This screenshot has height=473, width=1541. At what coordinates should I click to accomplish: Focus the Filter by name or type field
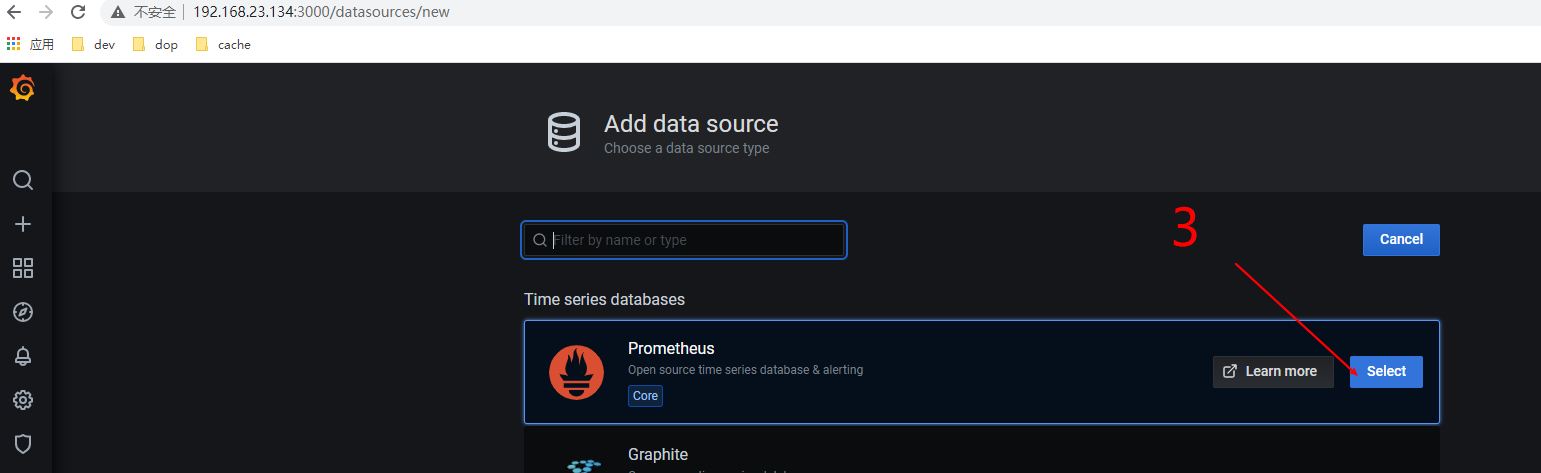pyautogui.click(x=695, y=240)
